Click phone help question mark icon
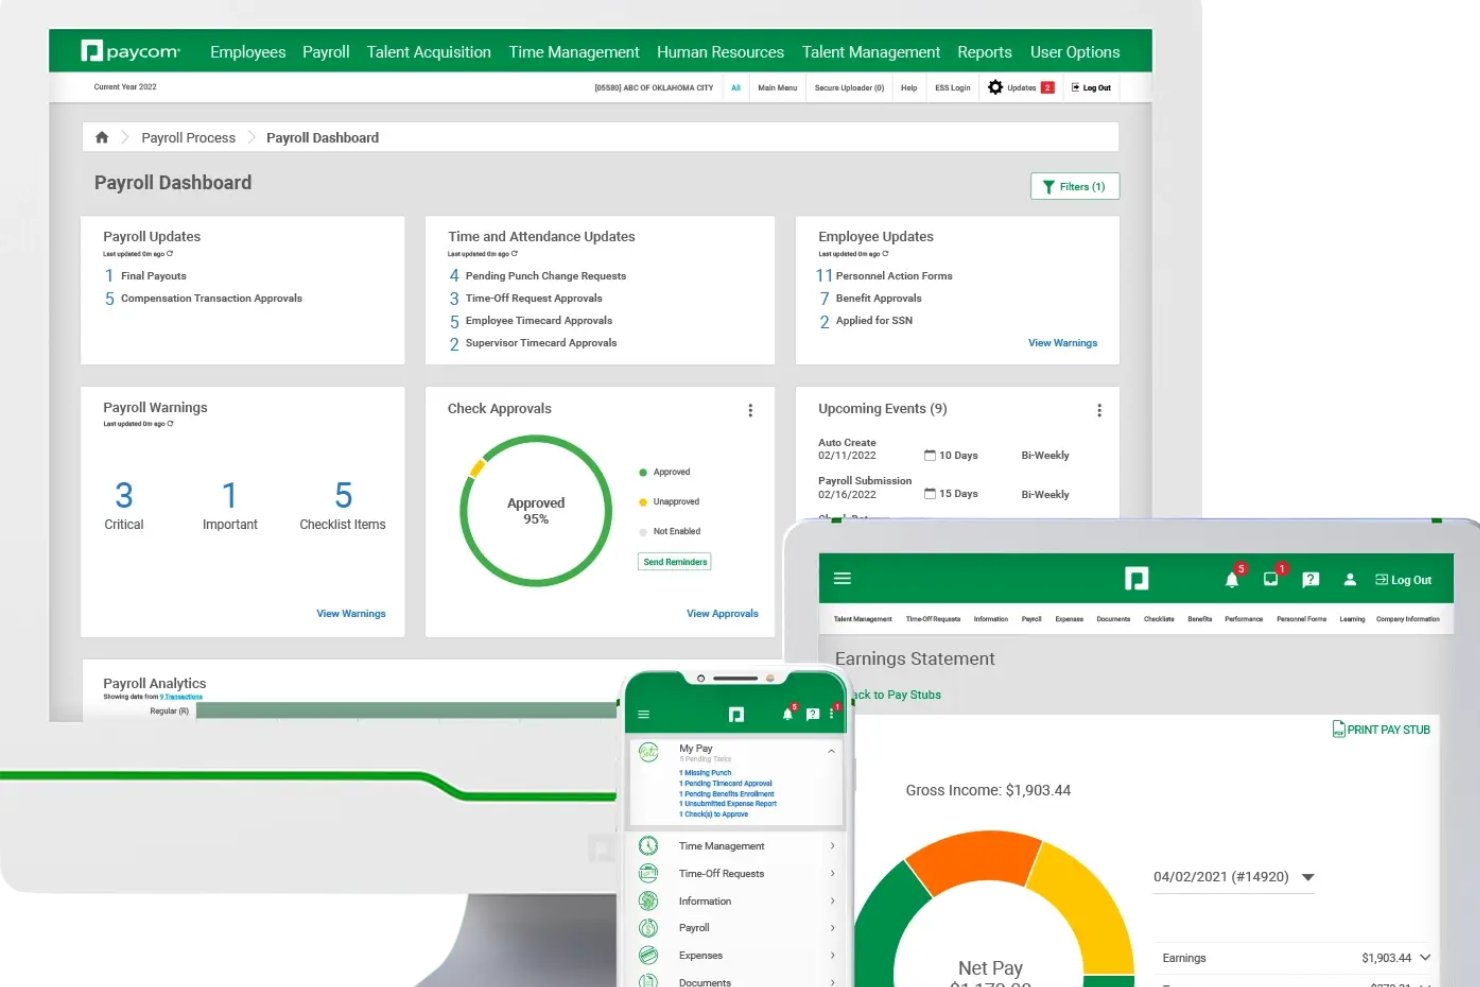 pyautogui.click(x=812, y=714)
